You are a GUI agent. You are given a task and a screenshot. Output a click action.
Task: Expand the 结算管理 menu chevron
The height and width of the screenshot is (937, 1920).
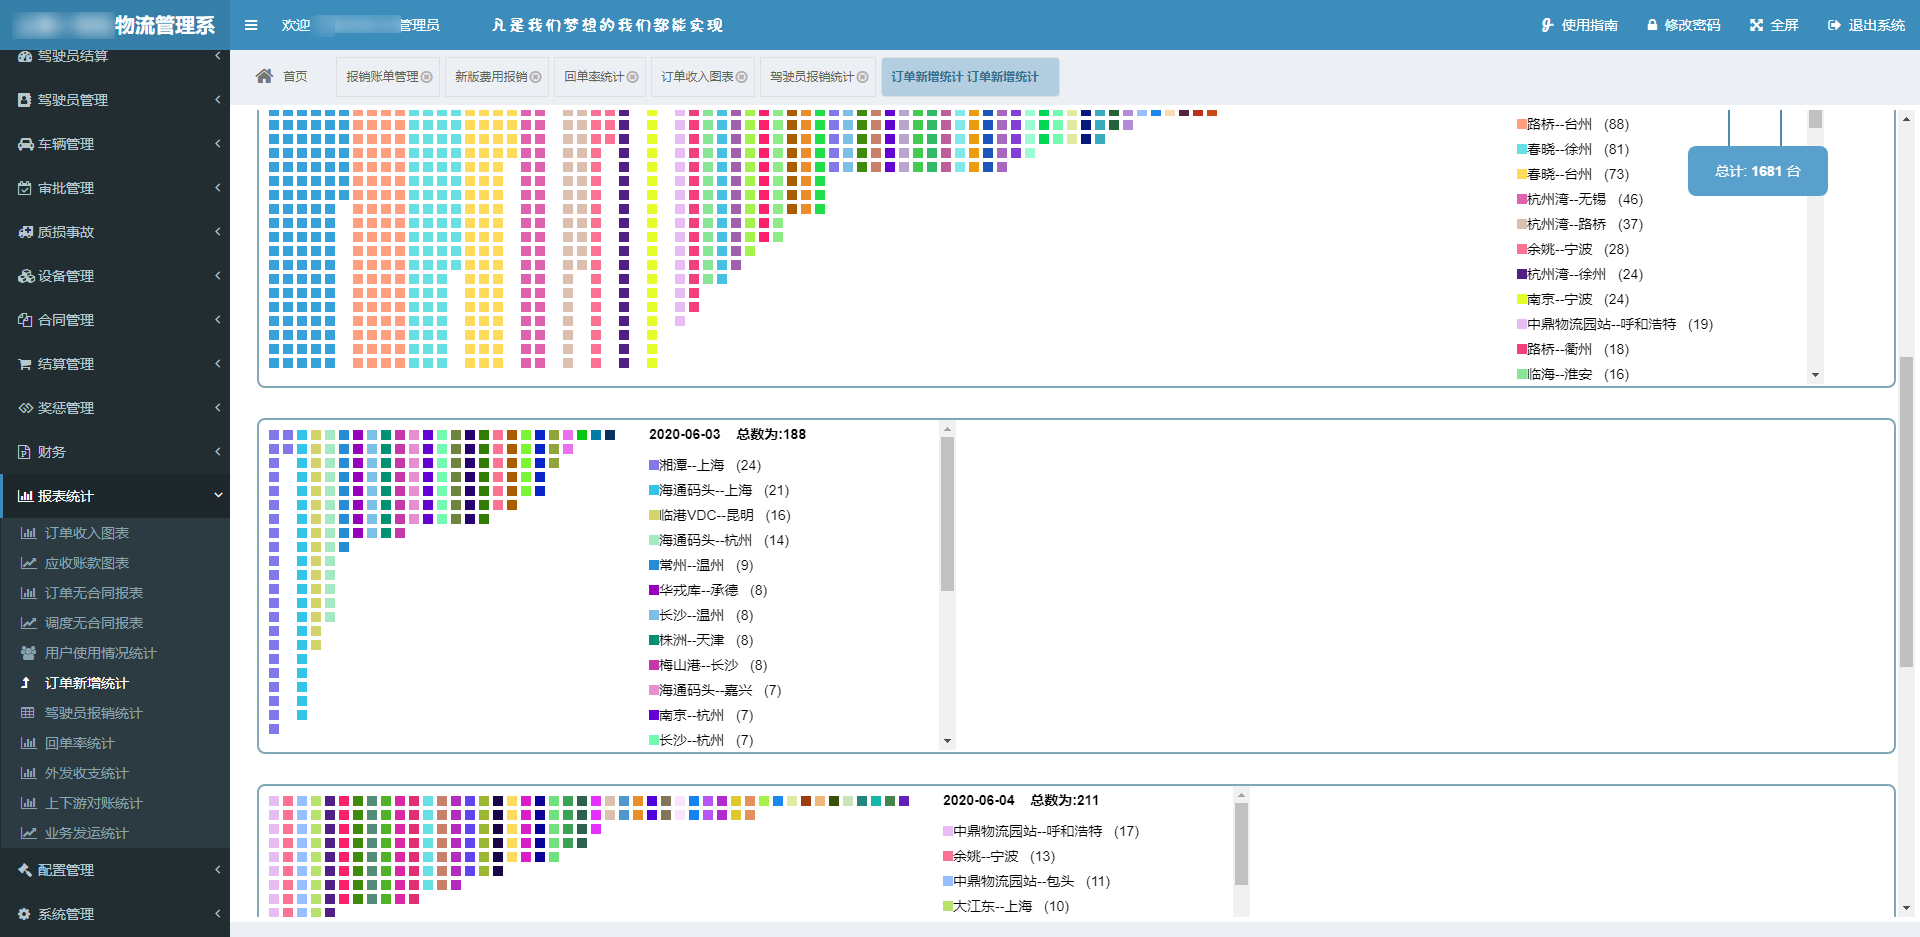pos(217,363)
